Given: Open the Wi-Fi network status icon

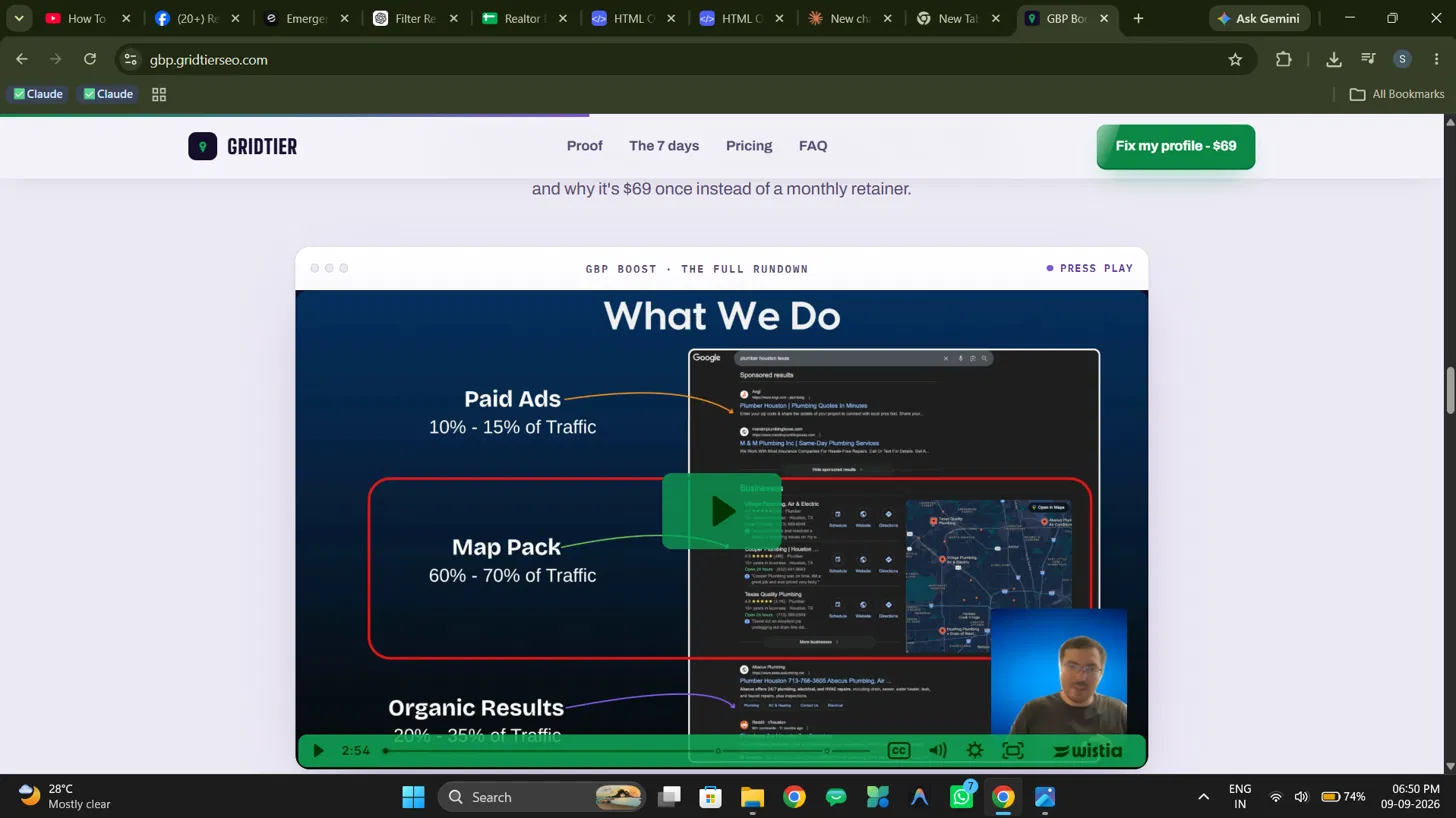Looking at the screenshot, I should 1276,797.
